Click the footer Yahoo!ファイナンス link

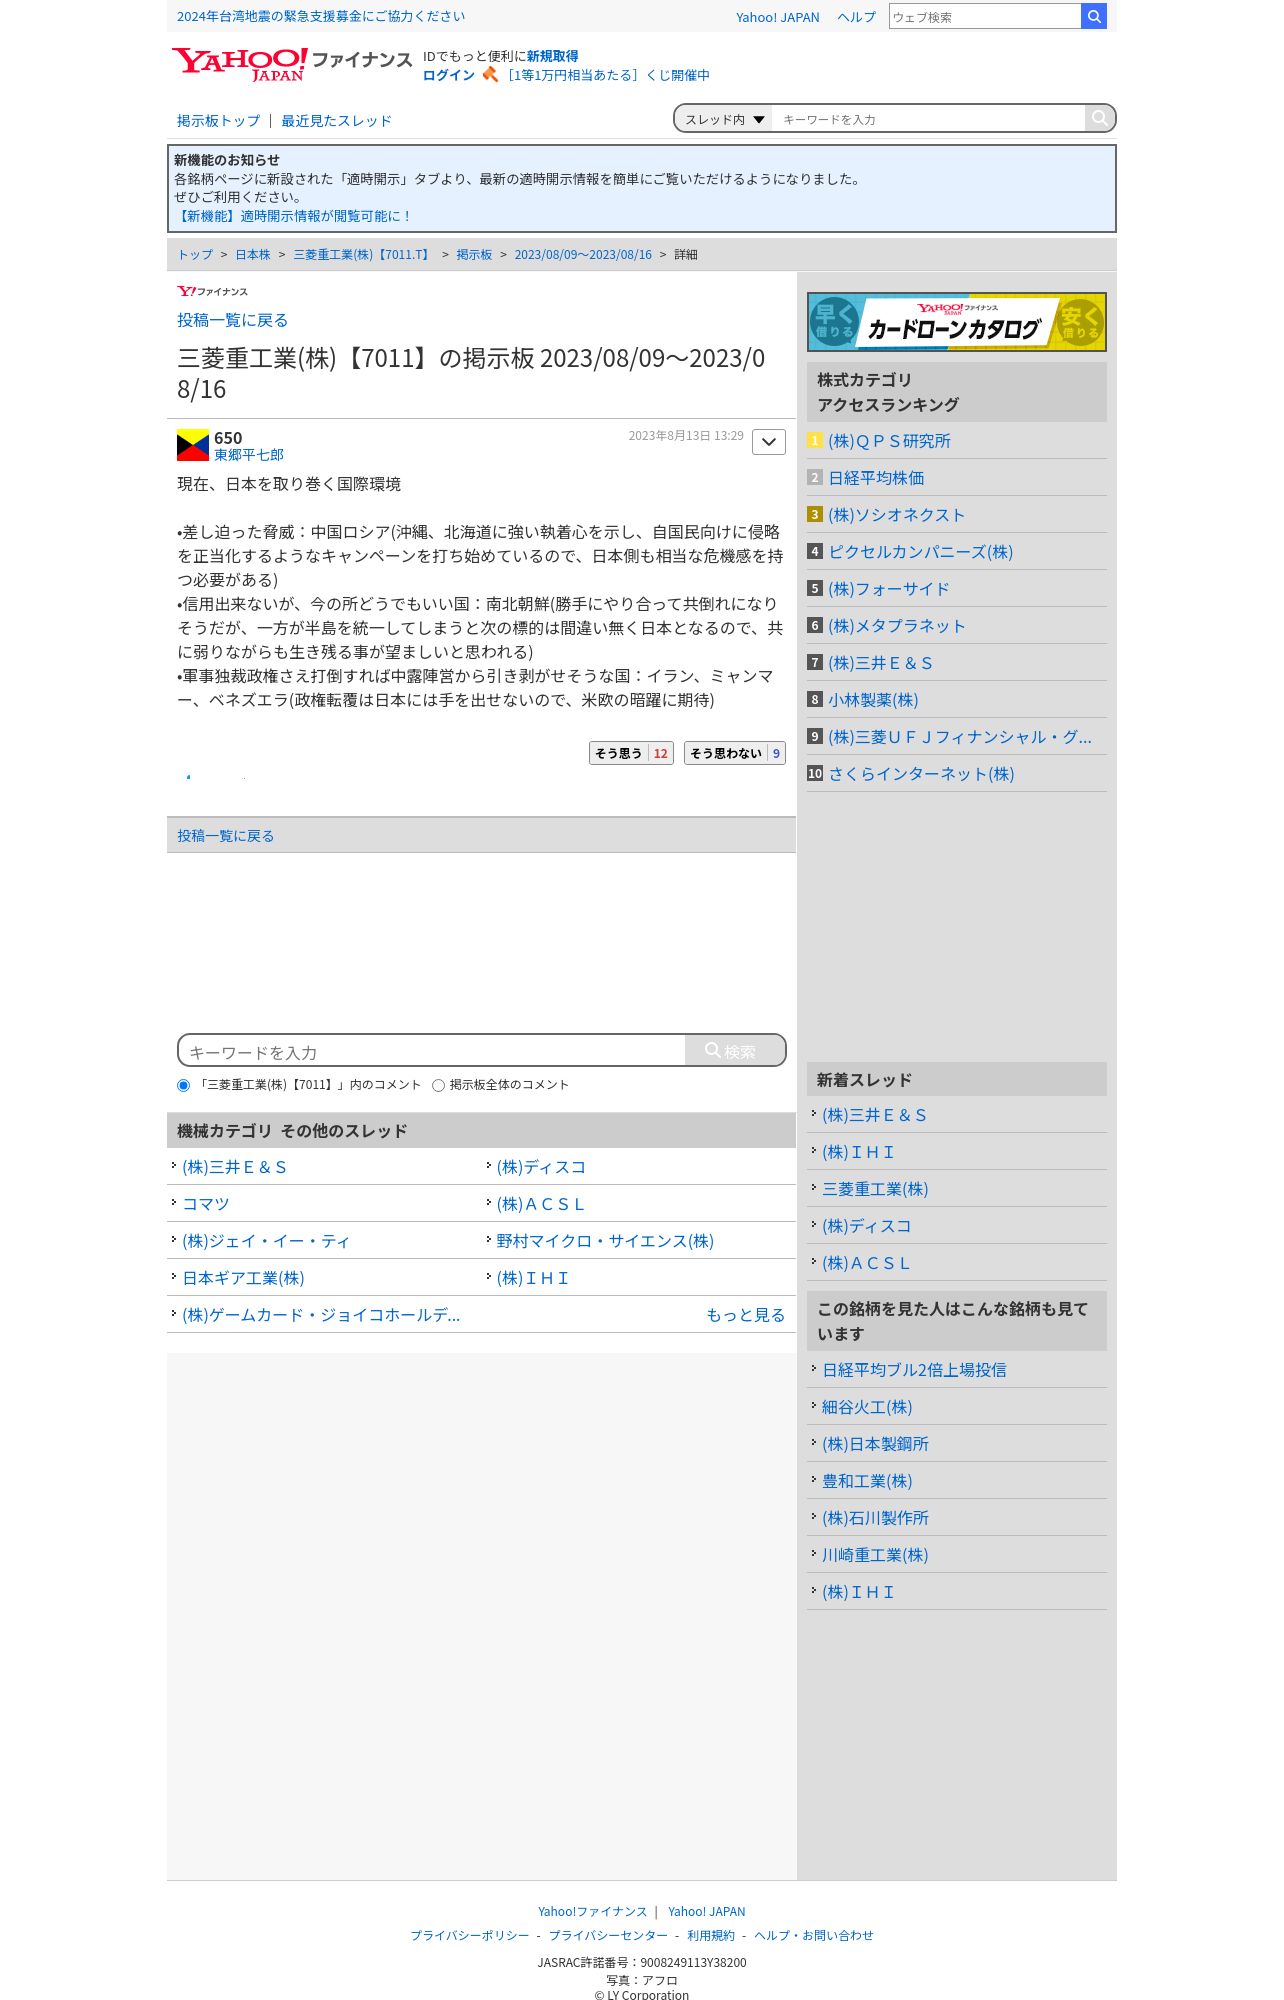click(593, 1912)
